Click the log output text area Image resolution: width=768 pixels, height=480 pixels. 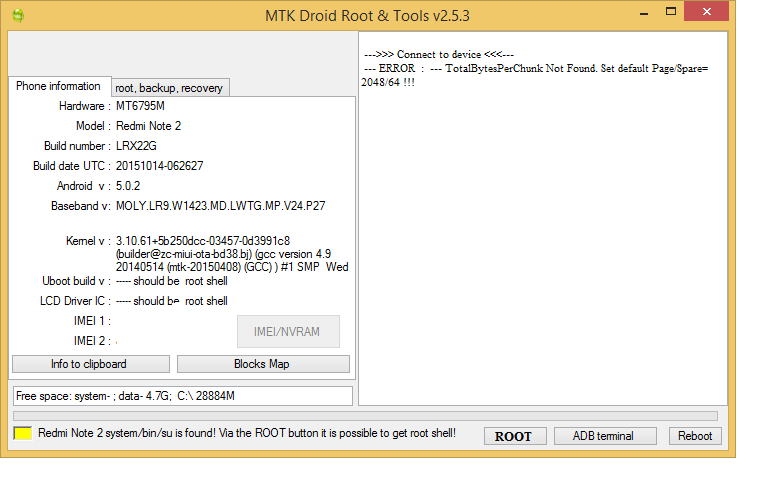[543, 218]
